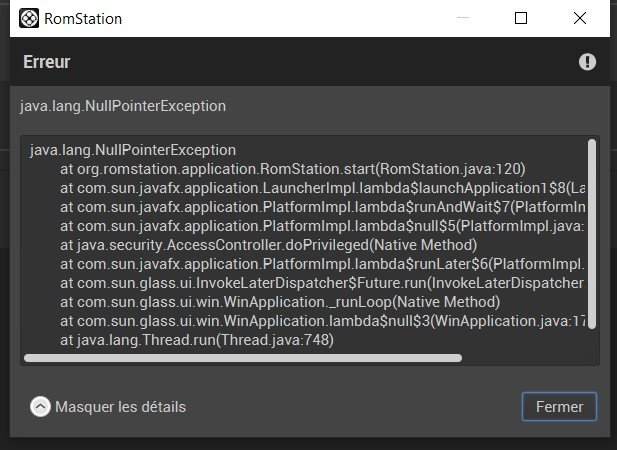Close the RomStation window with the X
The height and width of the screenshot is (450, 617).
580,18
